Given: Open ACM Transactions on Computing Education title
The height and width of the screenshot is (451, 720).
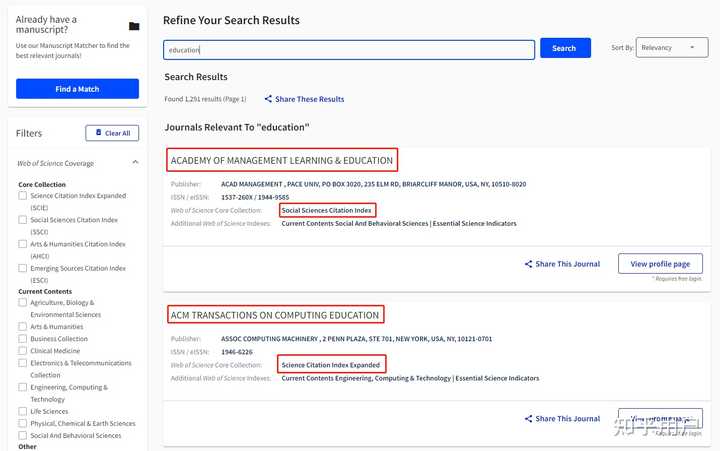Looking at the screenshot, I should (275, 315).
